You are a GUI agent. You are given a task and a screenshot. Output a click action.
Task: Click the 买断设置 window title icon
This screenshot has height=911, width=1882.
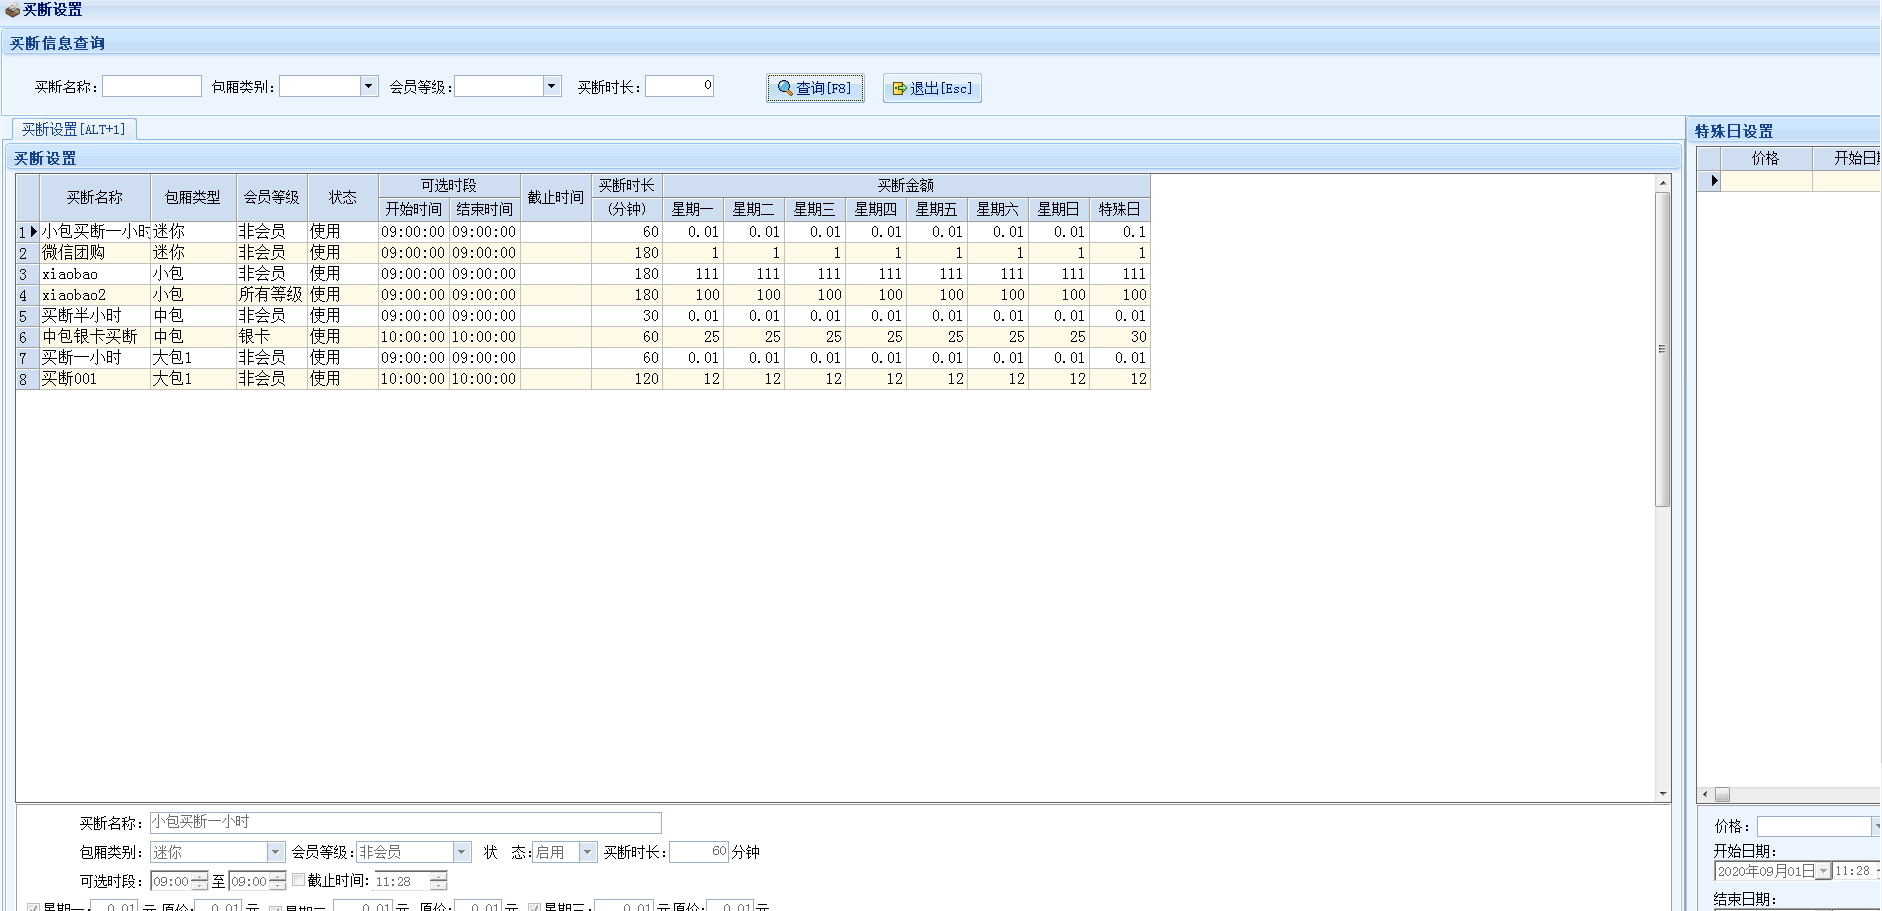pyautogui.click(x=12, y=10)
